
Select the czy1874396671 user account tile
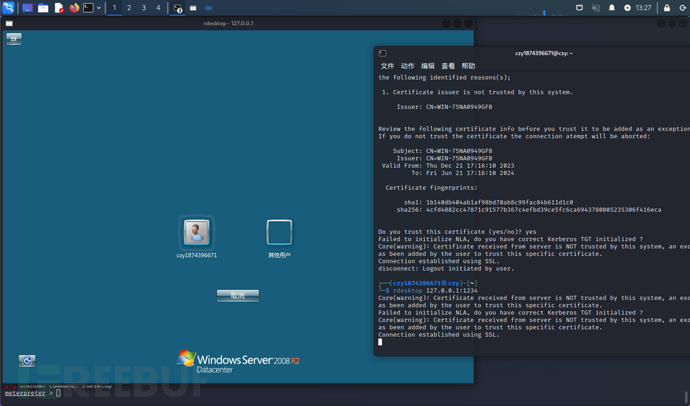[x=196, y=233]
